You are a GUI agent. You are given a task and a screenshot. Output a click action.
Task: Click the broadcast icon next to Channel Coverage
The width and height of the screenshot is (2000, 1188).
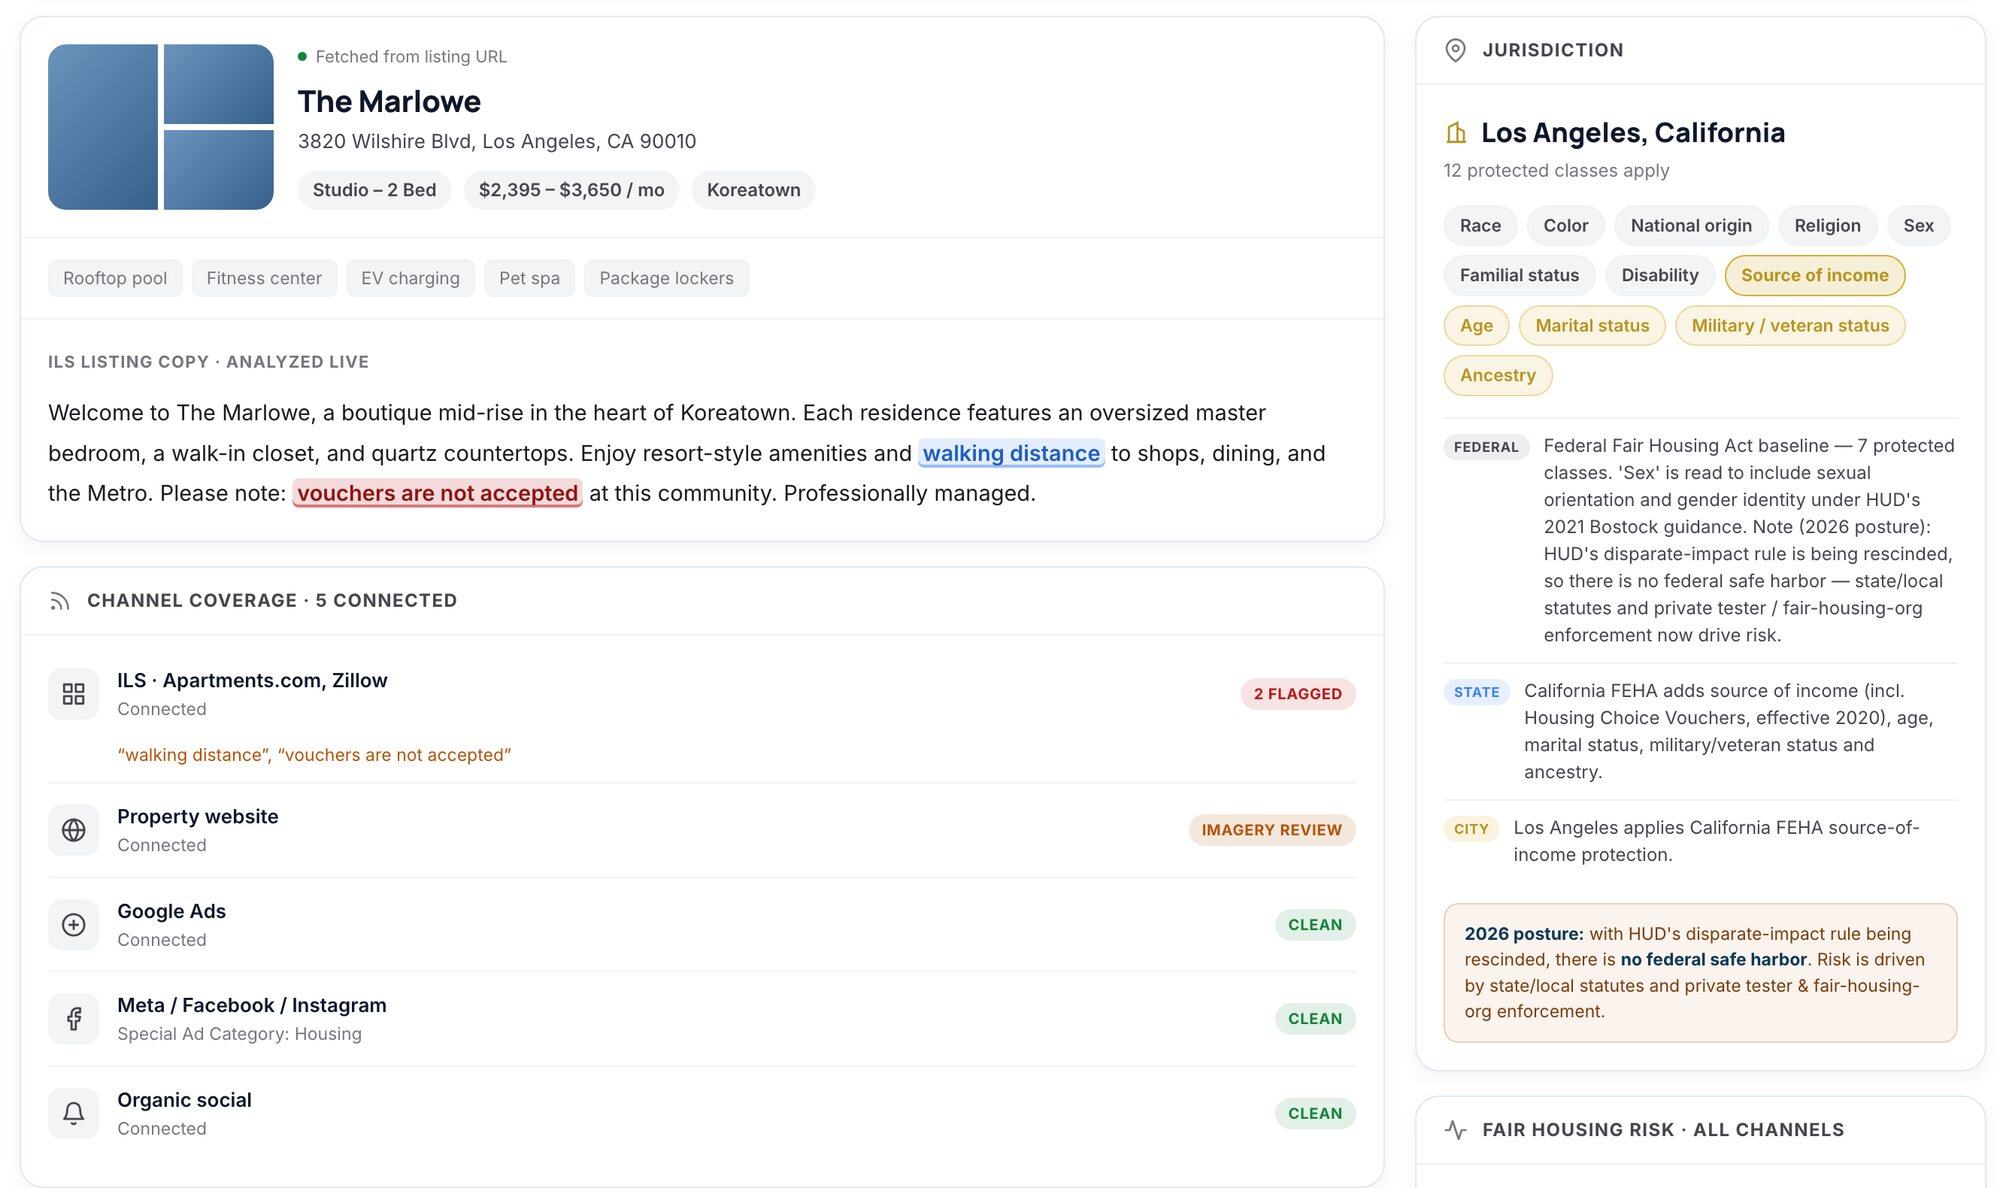[60, 601]
